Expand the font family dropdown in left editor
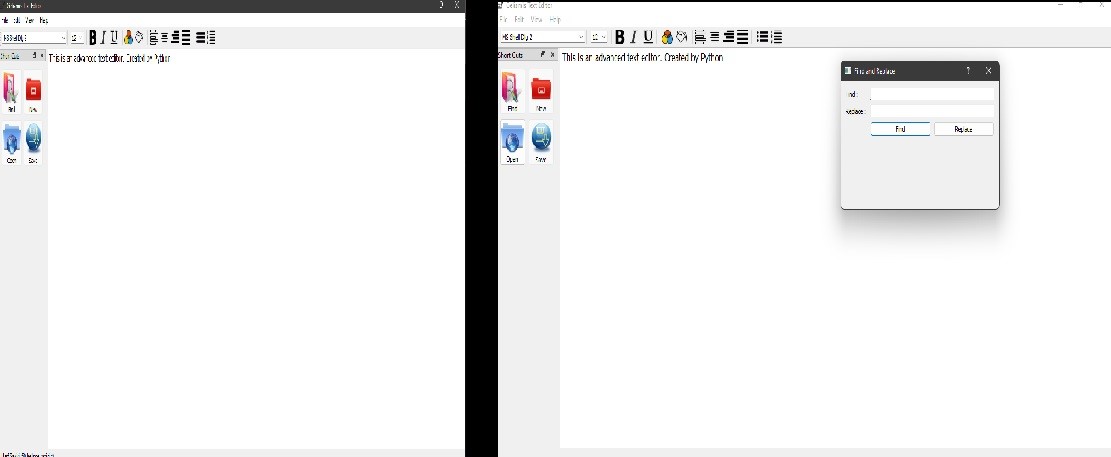Screen dimensions: 1111x457 point(63,38)
